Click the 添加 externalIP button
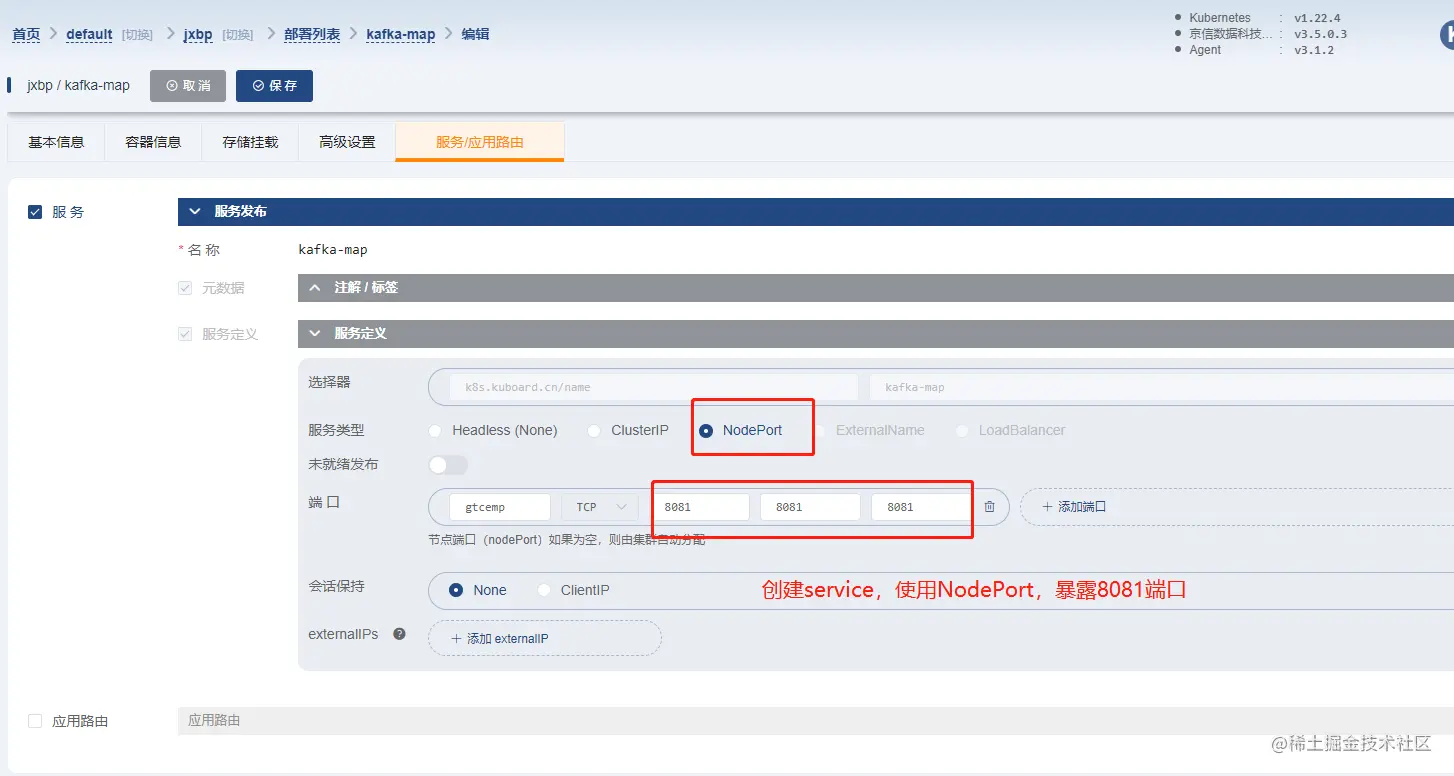The image size is (1454, 776). click(x=545, y=639)
